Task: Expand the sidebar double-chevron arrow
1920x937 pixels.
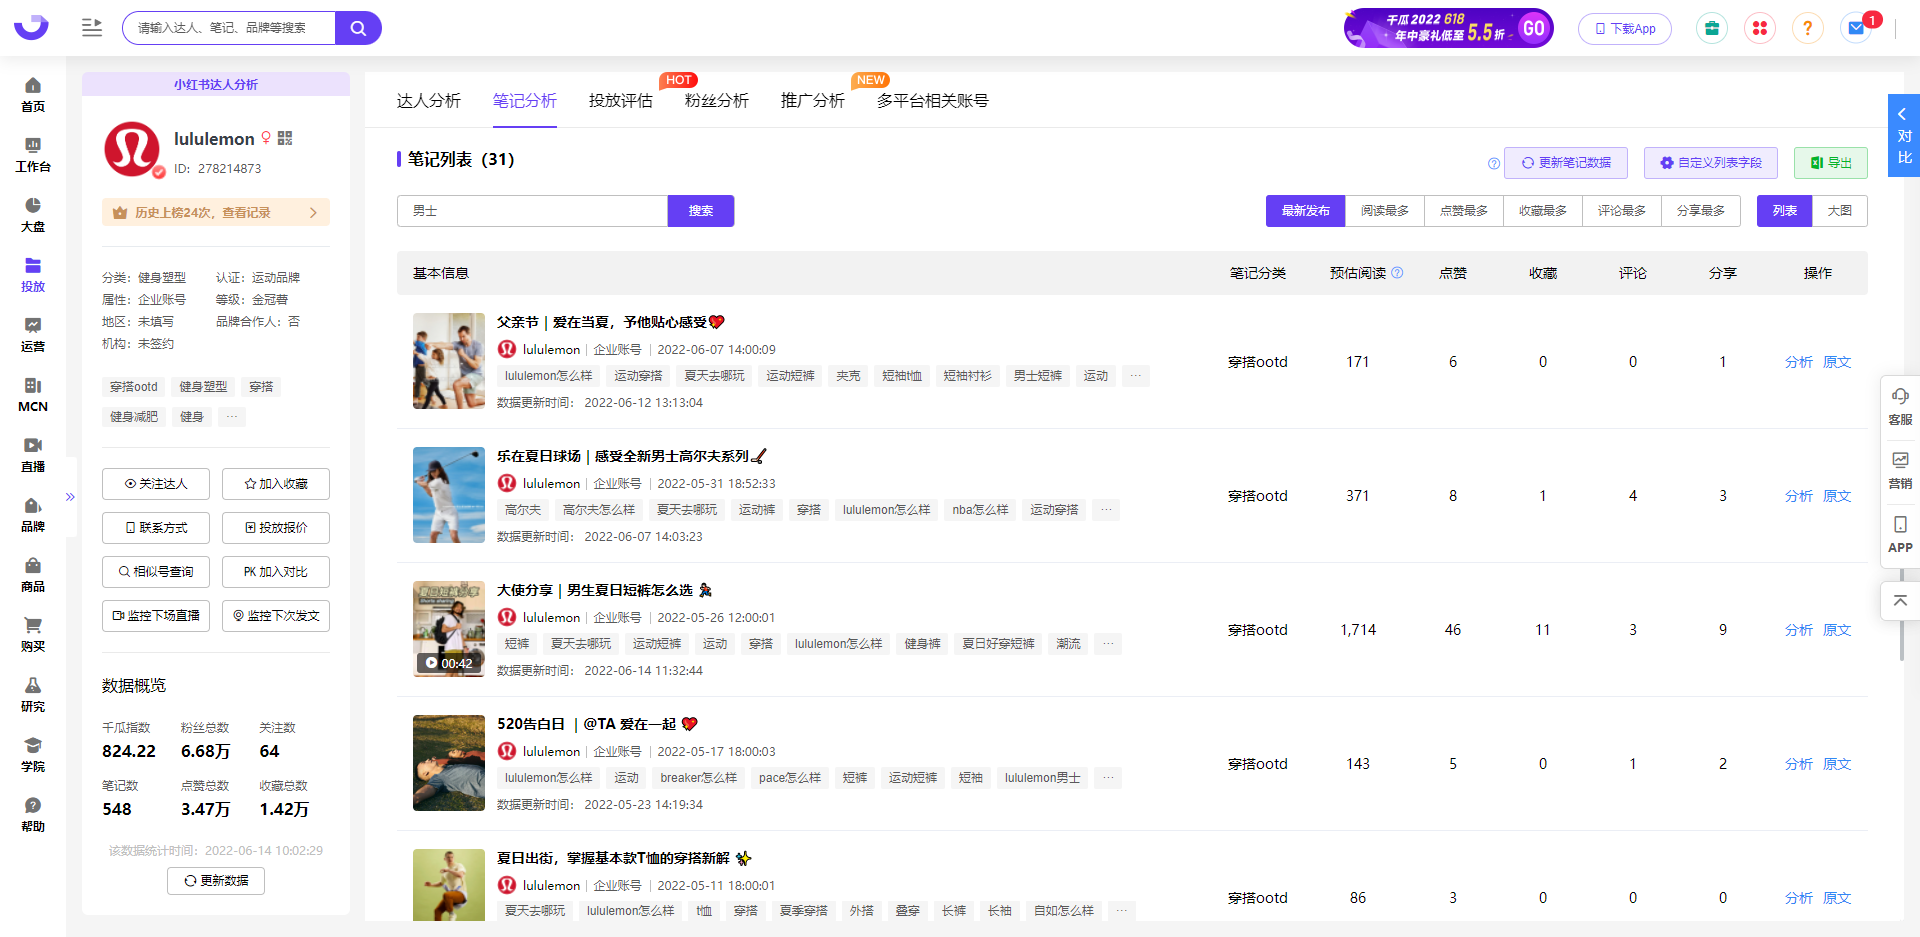Action: [x=70, y=496]
